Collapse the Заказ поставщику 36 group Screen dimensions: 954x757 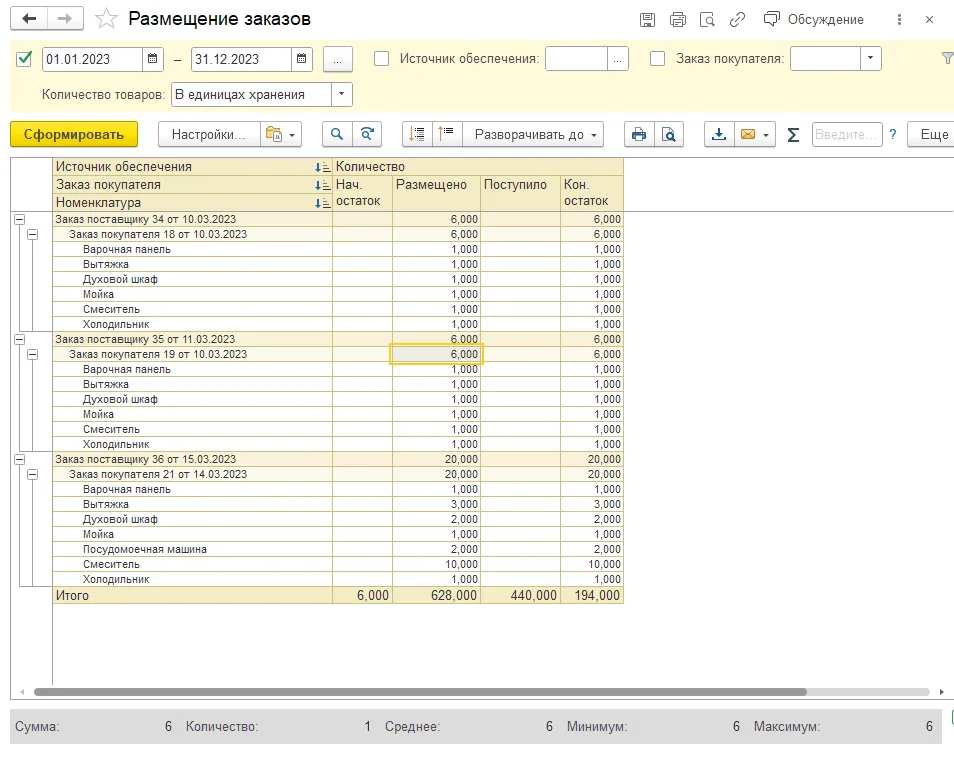(x=19, y=459)
